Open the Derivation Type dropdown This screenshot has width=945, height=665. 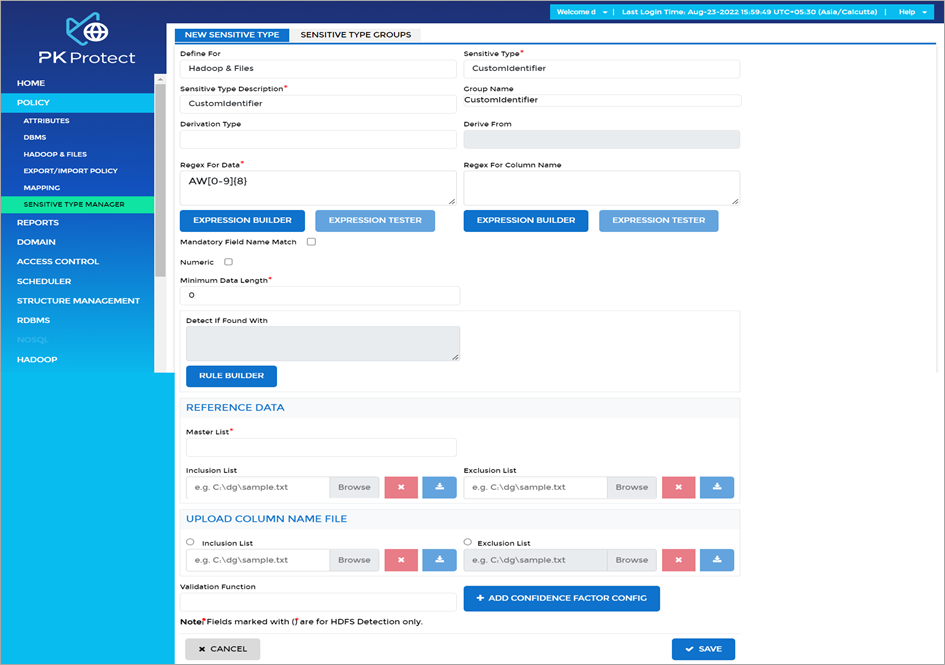318,139
